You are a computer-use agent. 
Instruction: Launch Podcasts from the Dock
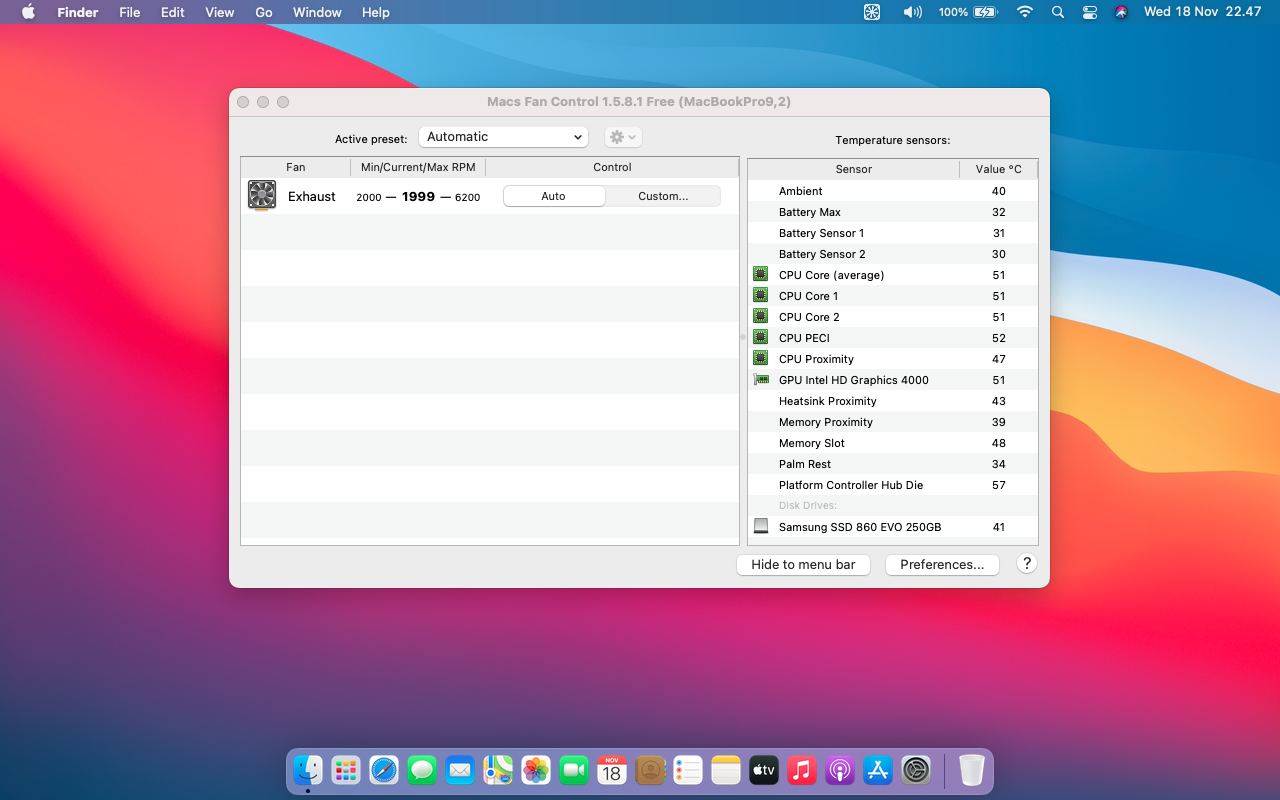pos(840,770)
